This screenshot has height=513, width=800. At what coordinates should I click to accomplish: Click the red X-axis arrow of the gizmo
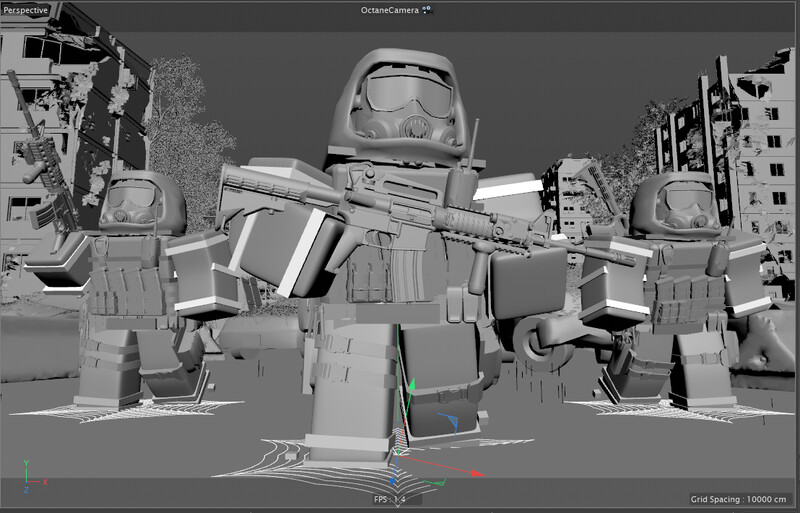(x=477, y=474)
